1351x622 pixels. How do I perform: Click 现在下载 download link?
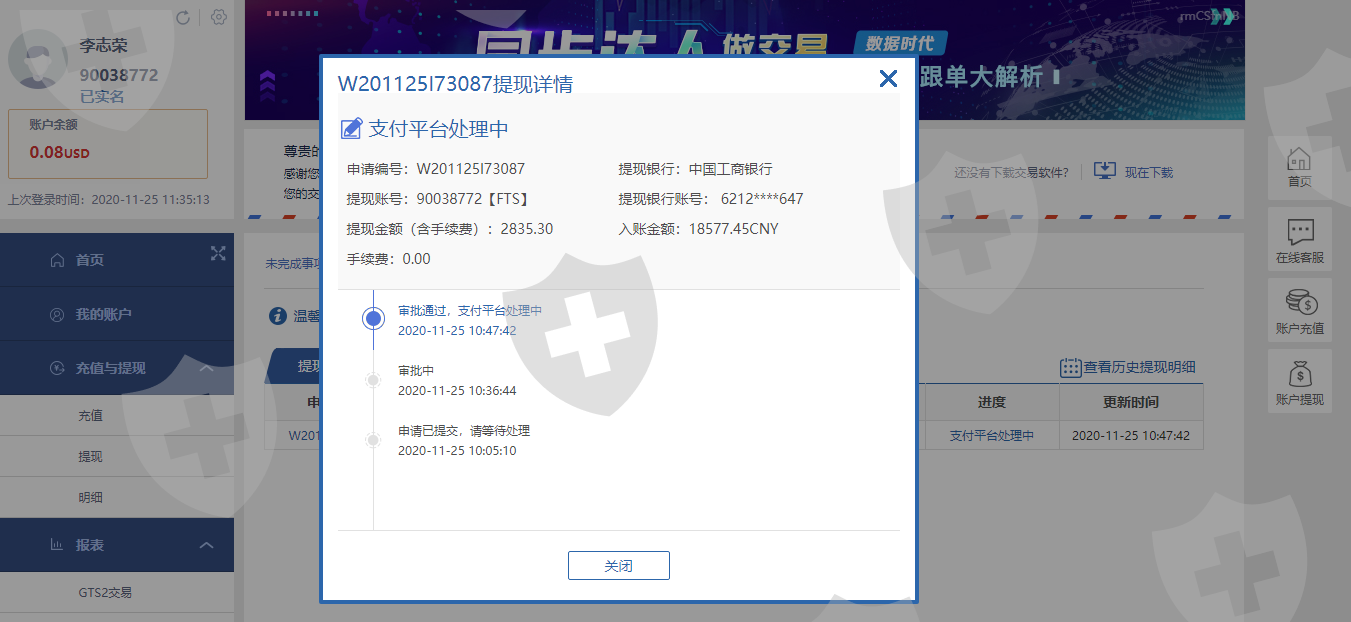(x=1149, y=172)
